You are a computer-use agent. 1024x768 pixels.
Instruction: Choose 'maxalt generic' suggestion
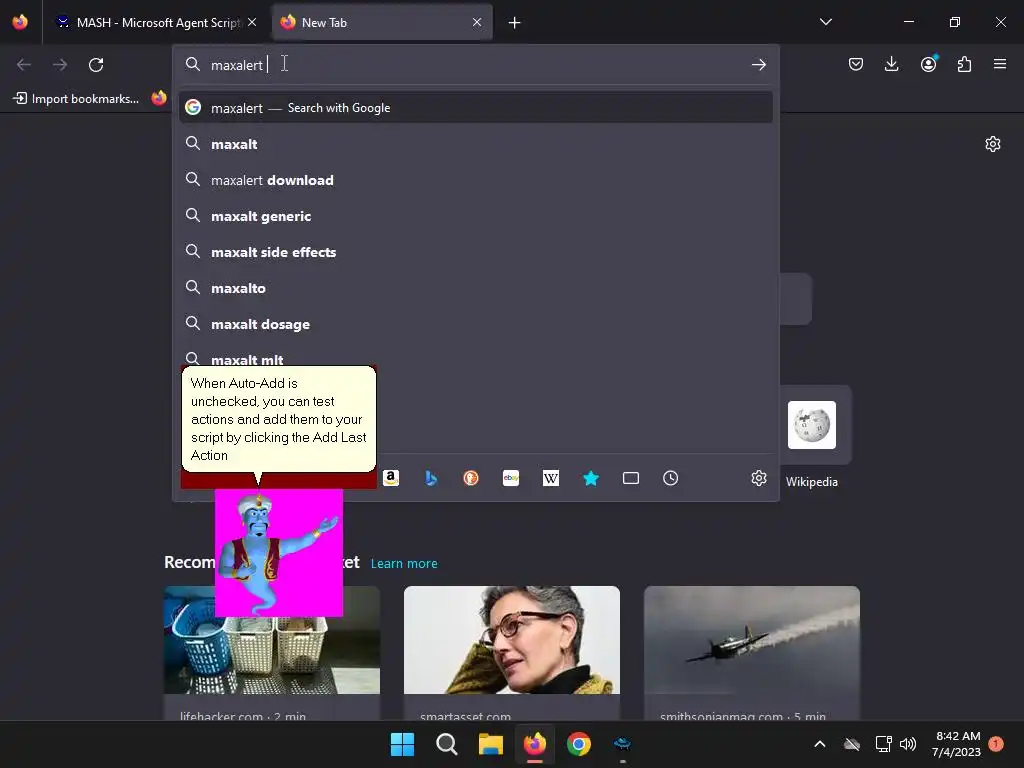tap(475, 216)
